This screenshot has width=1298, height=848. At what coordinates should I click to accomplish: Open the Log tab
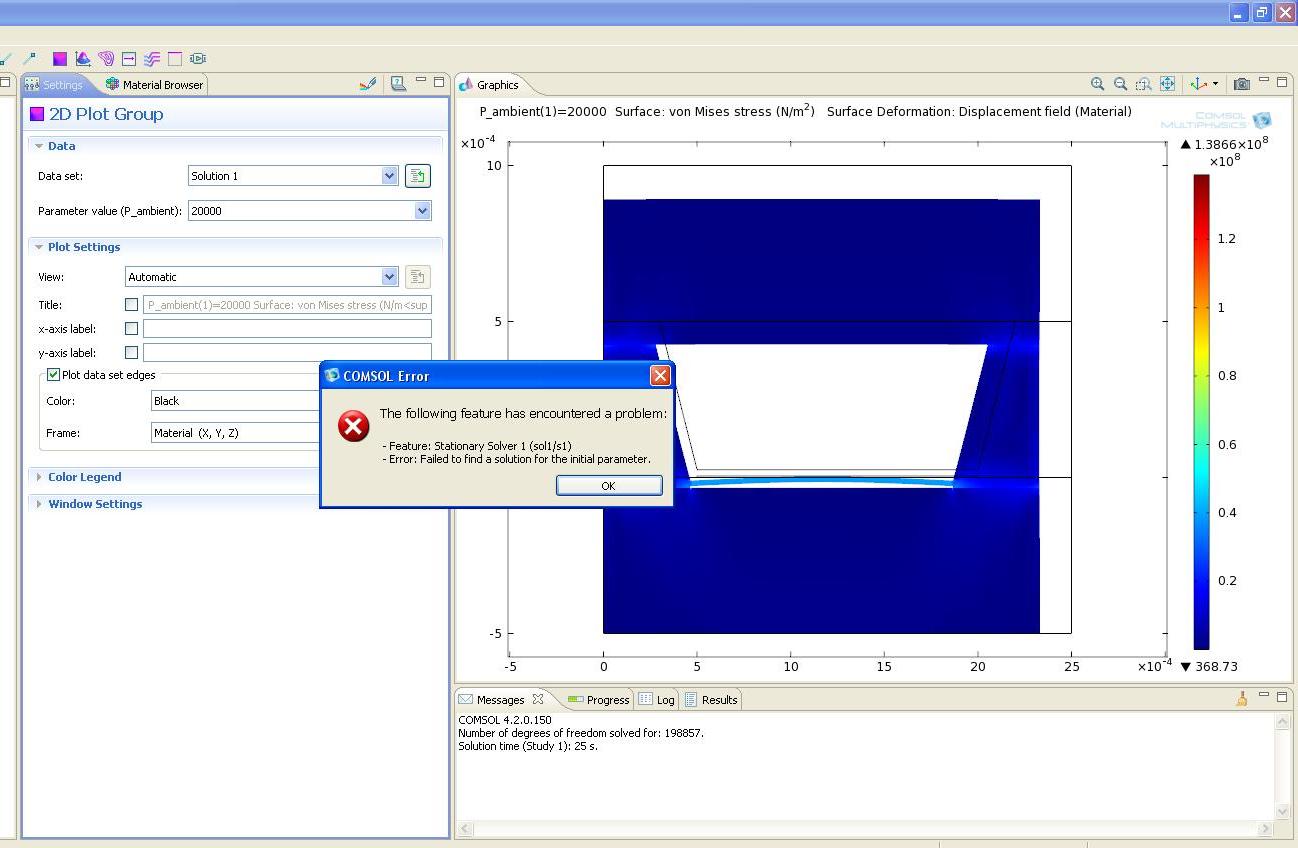tap(657, 700)
